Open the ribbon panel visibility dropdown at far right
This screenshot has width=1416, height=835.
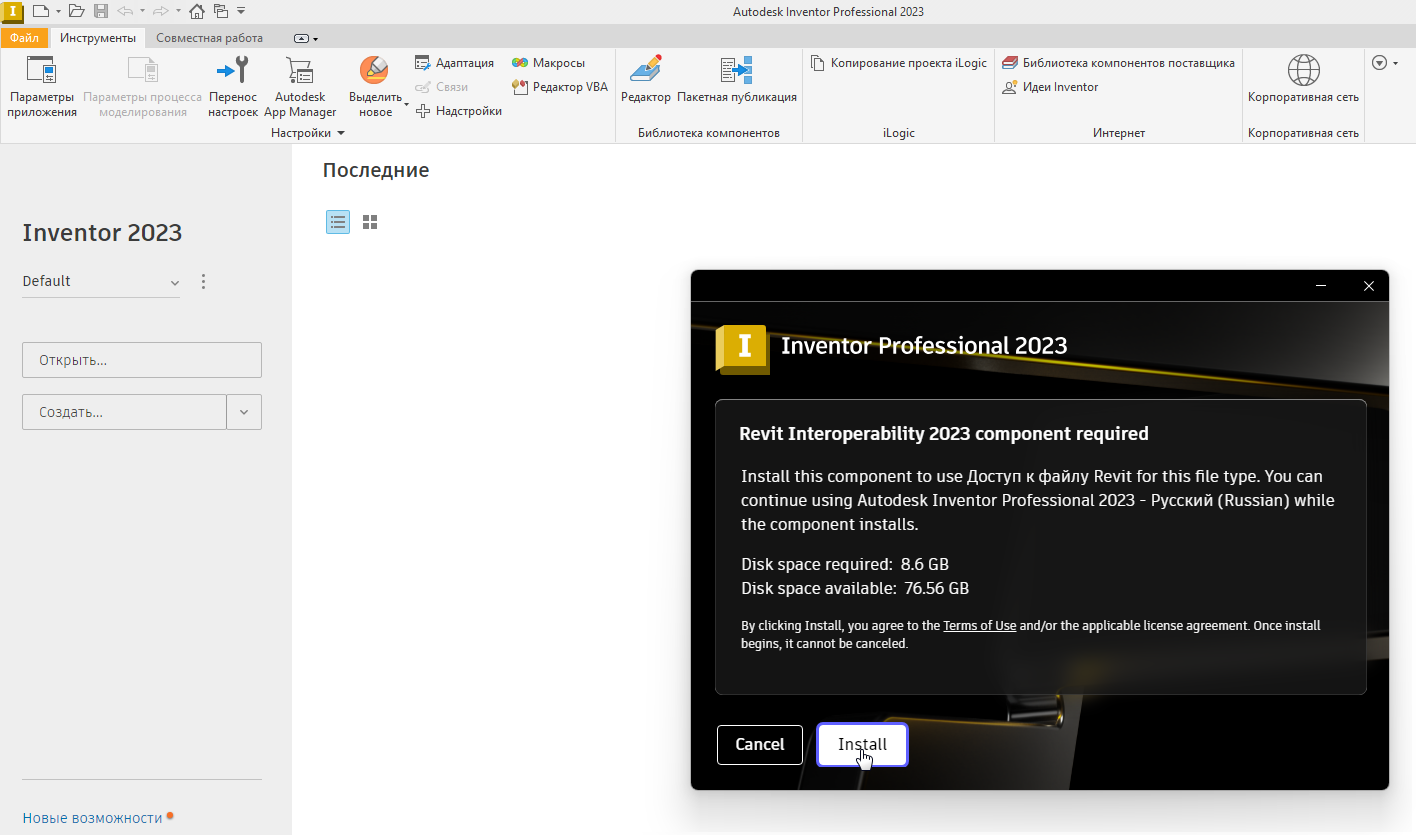point(1385,63)
